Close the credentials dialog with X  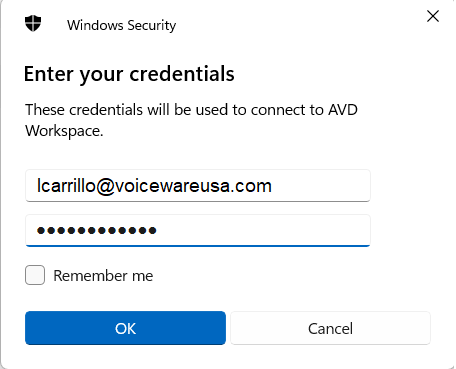(x=433, y=16)
